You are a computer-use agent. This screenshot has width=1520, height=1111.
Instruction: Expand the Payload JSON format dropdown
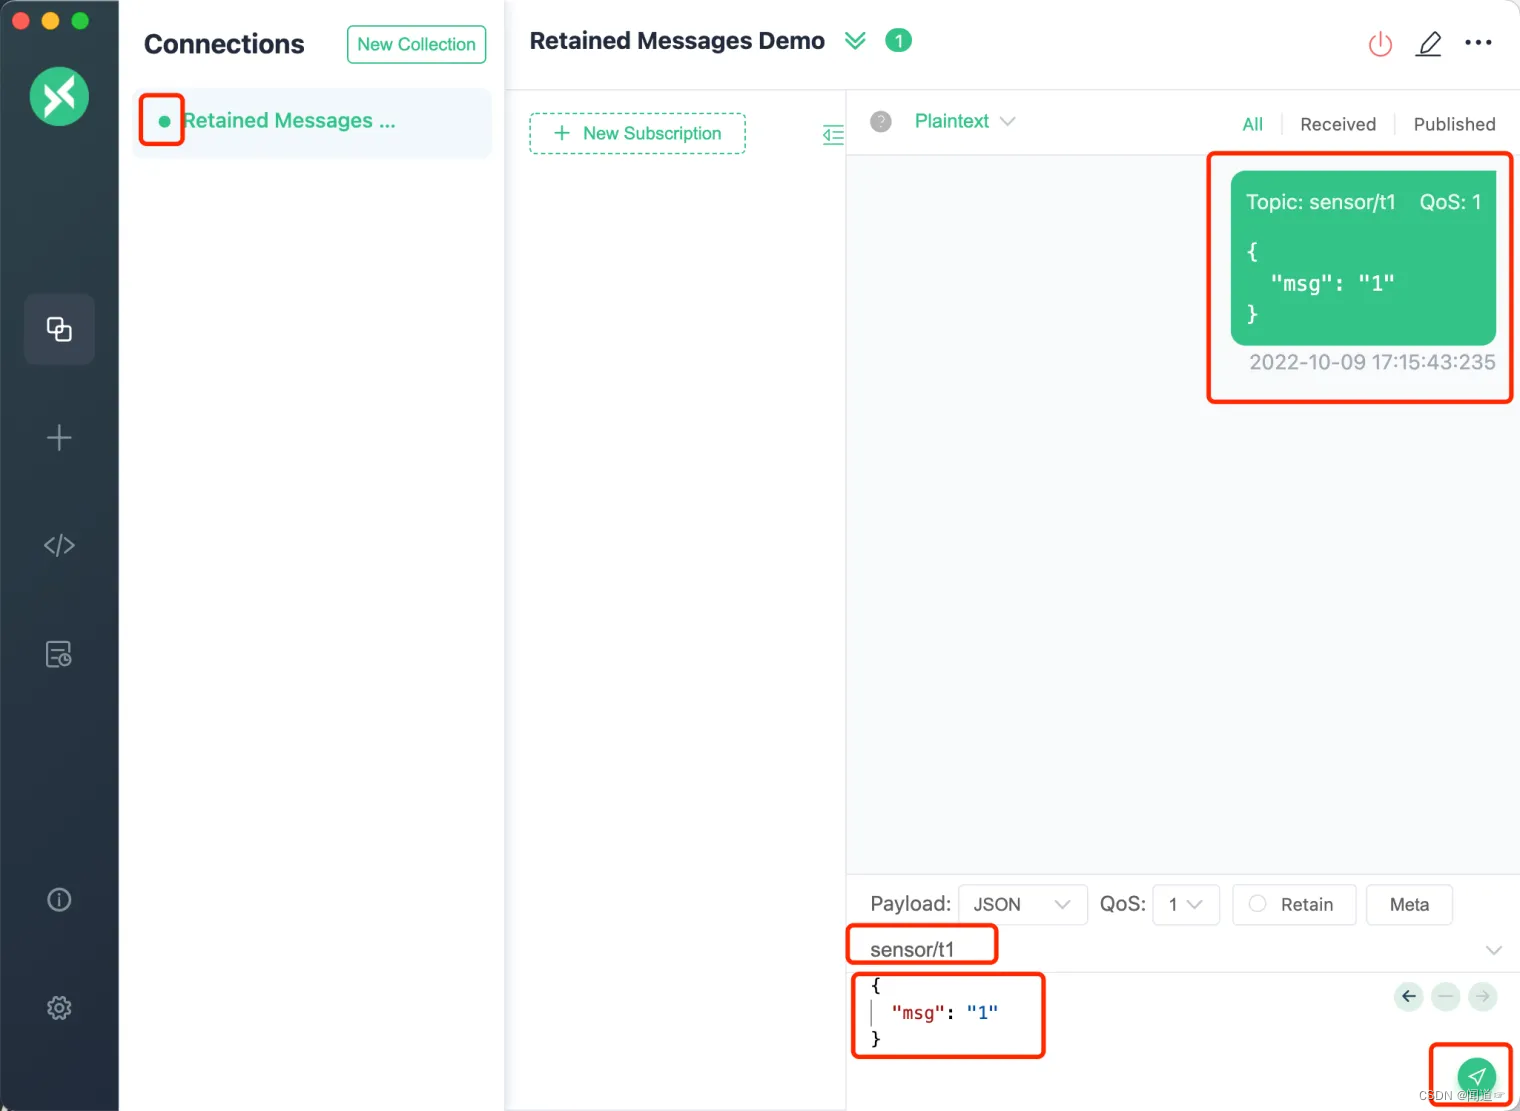point(1021,904)
